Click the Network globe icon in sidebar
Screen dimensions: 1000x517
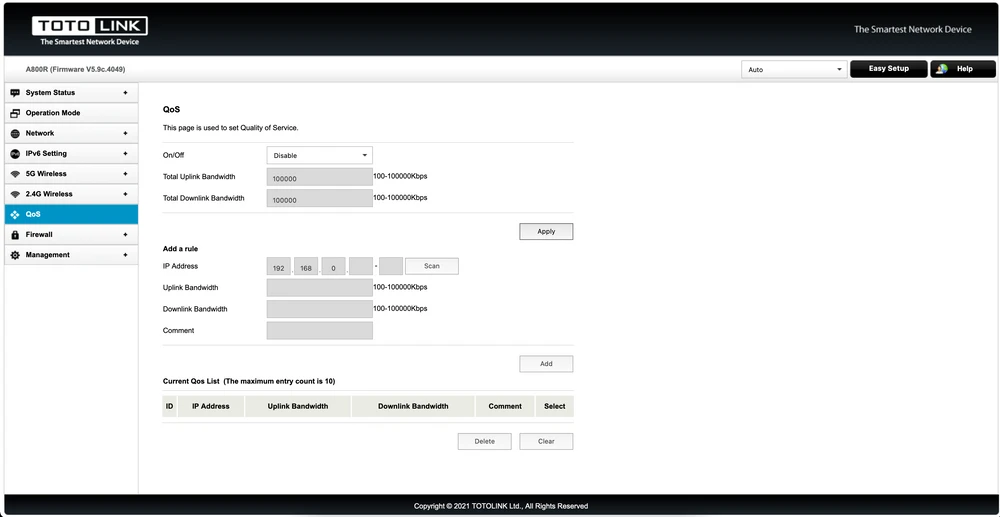coord(15,133)
